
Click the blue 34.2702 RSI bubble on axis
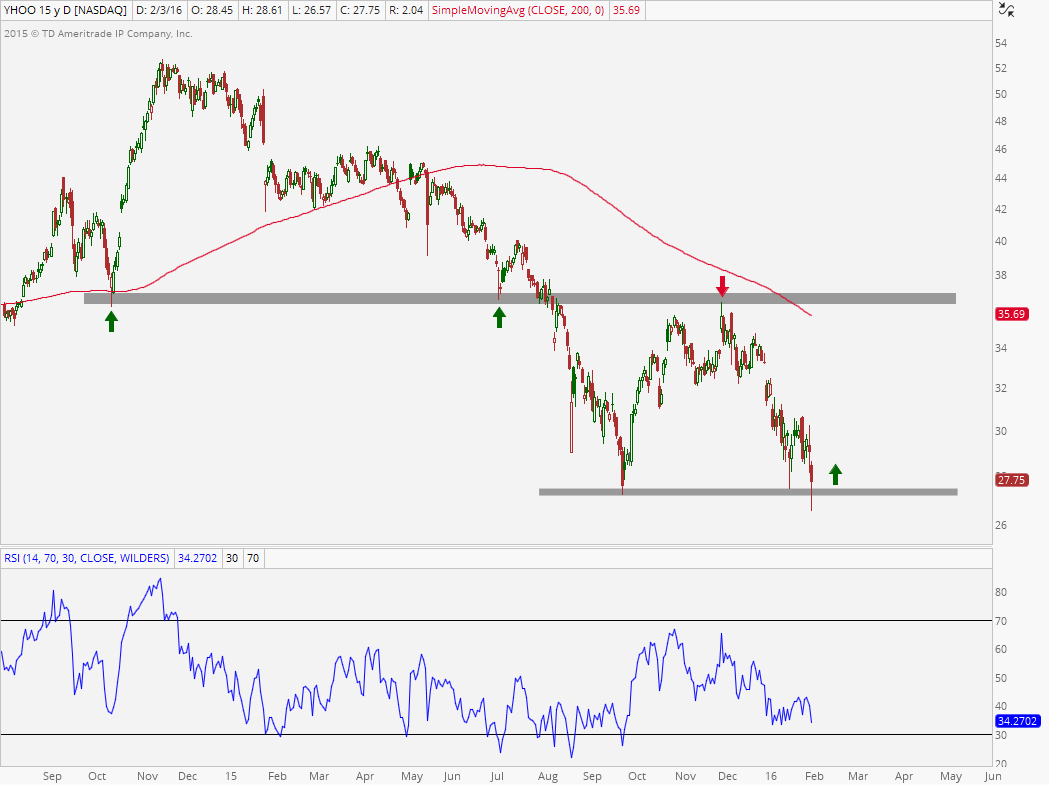[x=1017, y=721]
